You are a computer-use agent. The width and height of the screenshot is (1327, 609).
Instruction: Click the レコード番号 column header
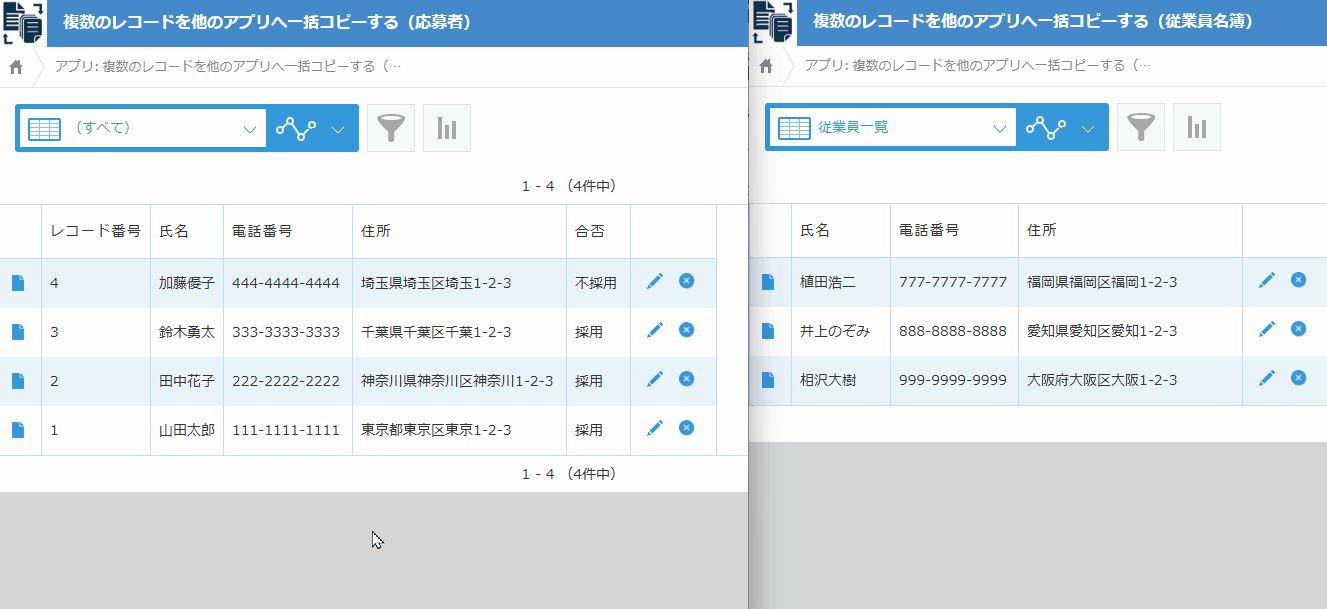(95, 231)
